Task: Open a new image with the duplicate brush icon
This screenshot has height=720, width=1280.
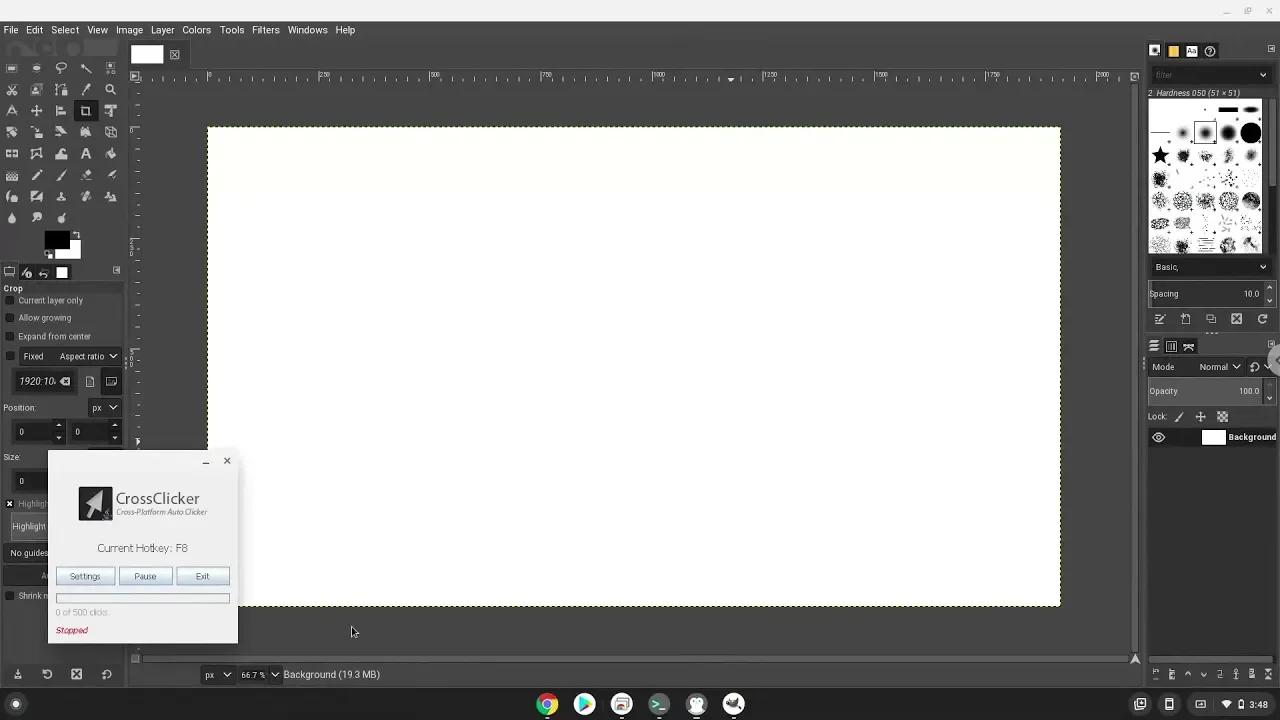Action: pyautogui.click(x=1211, y=318)
